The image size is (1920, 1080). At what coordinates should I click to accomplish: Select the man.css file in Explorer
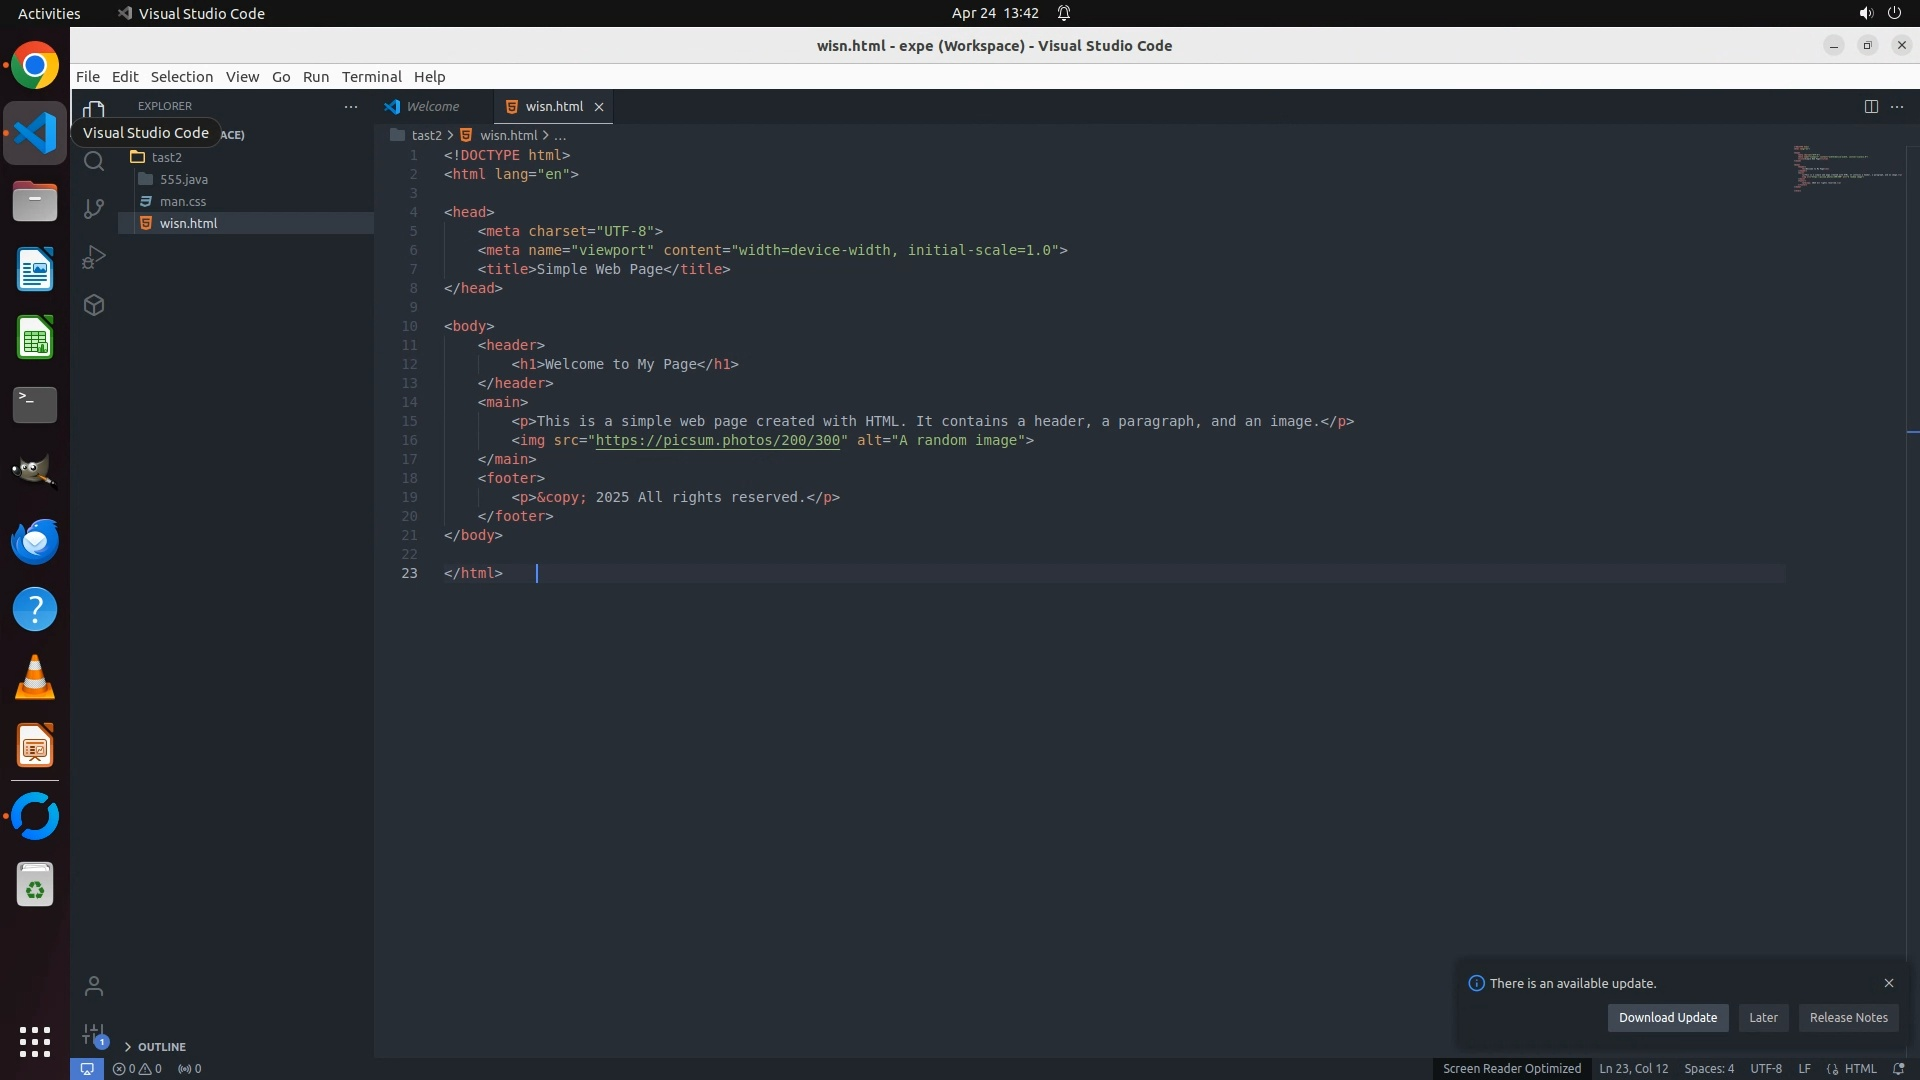point(183,201)
